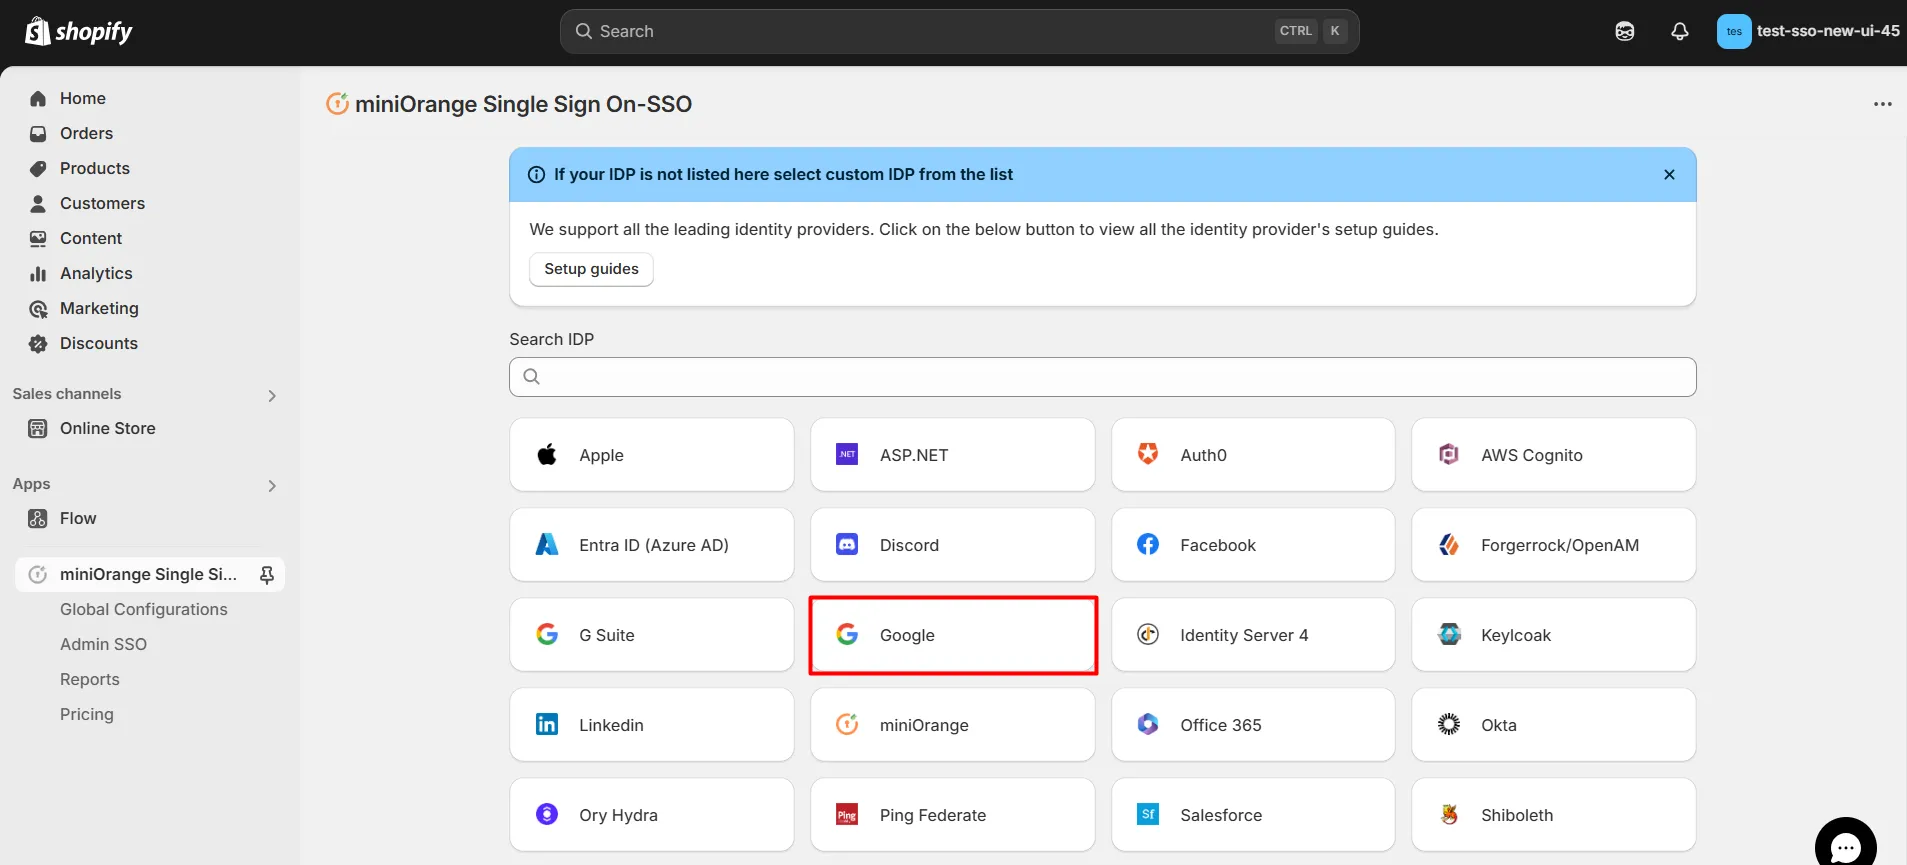Choose the Keylcoak provider

[1553, 635]
